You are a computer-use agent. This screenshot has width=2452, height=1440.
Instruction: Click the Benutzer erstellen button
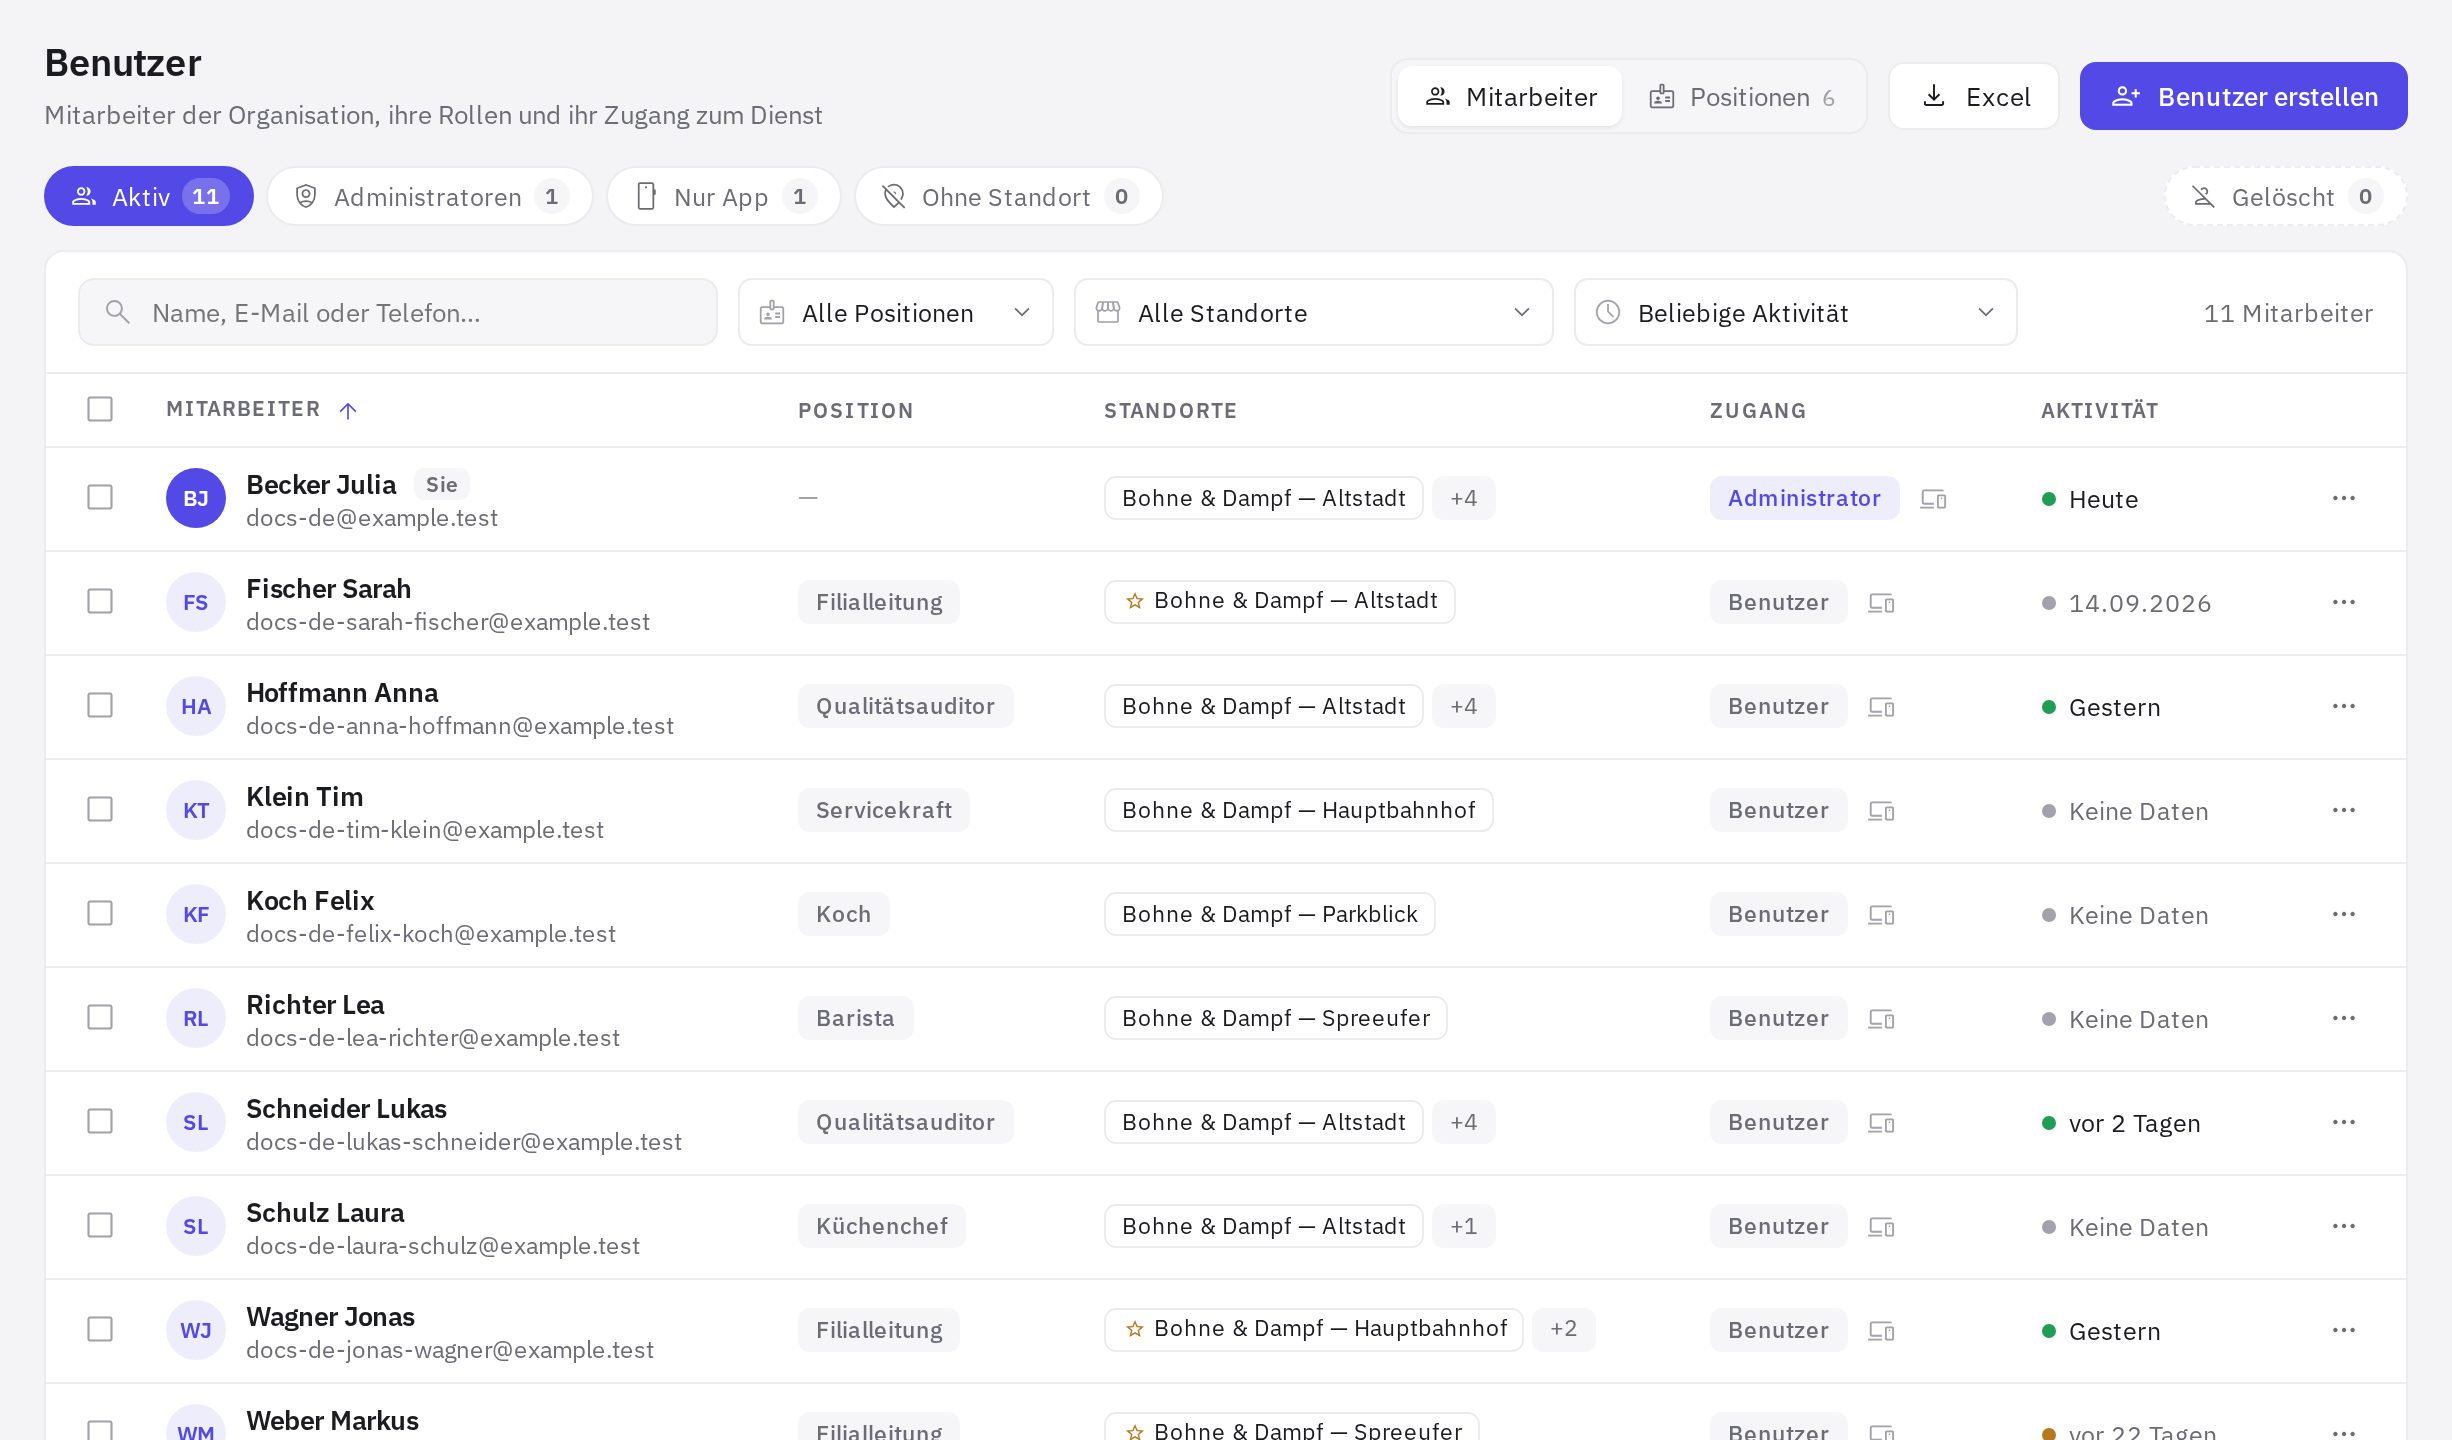click(2243, 97)
